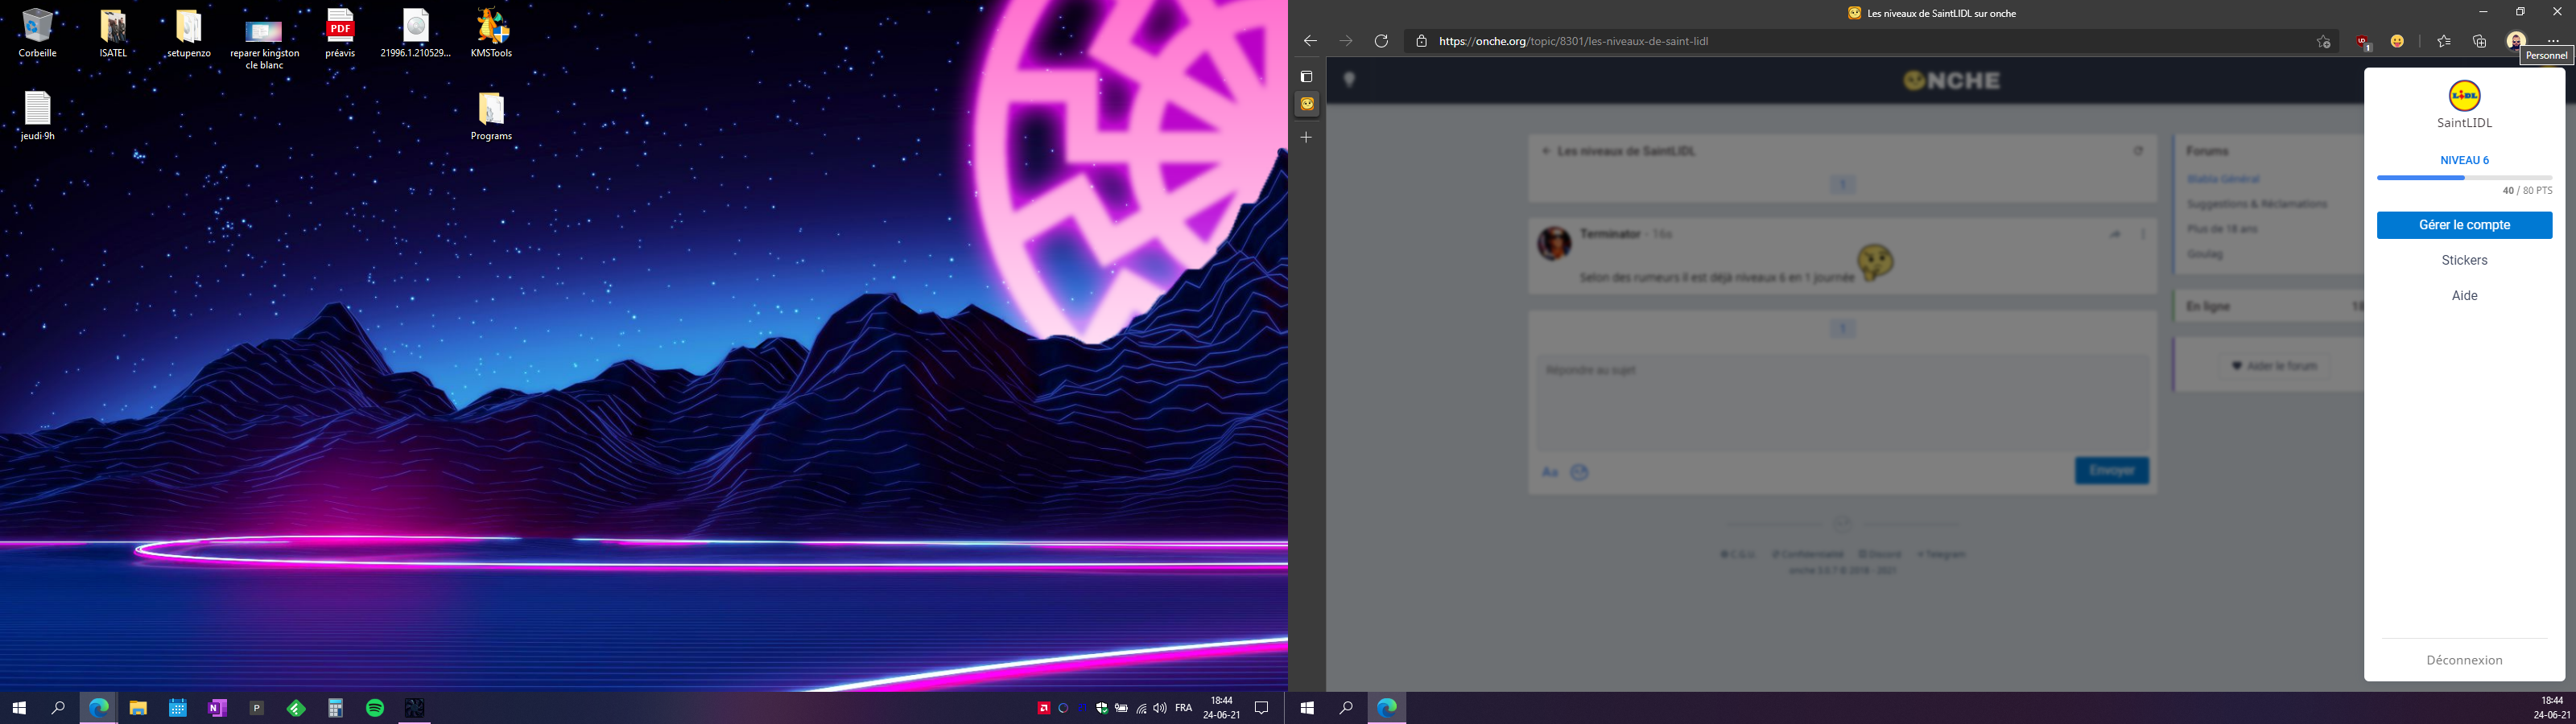Open the Collections icon in Edge
The width and height of the screenshot is (2576, 724).
pyautogui.click(x=2480, y=41)
